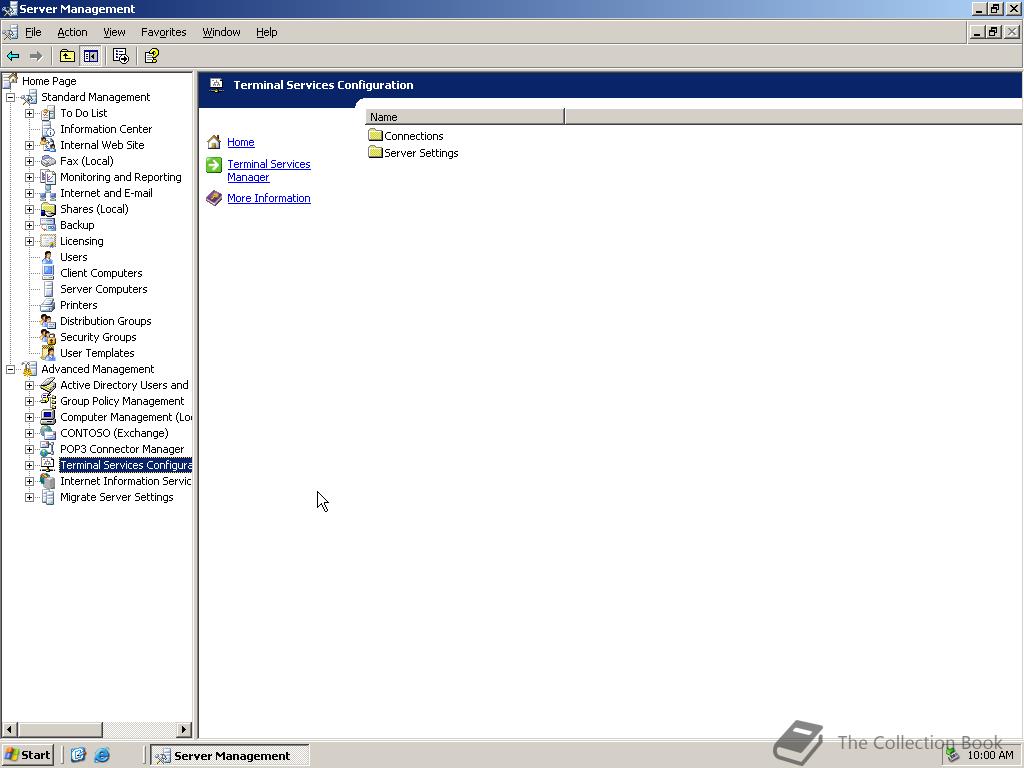Select Computer Management (Local) in tree

[126, 417]
